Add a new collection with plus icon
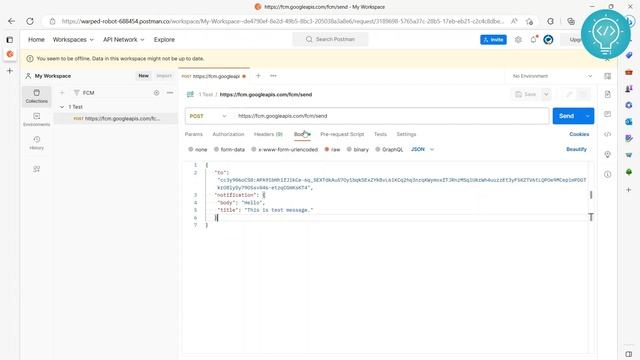This screenshot has height=360, width=640. click(62, 93)
